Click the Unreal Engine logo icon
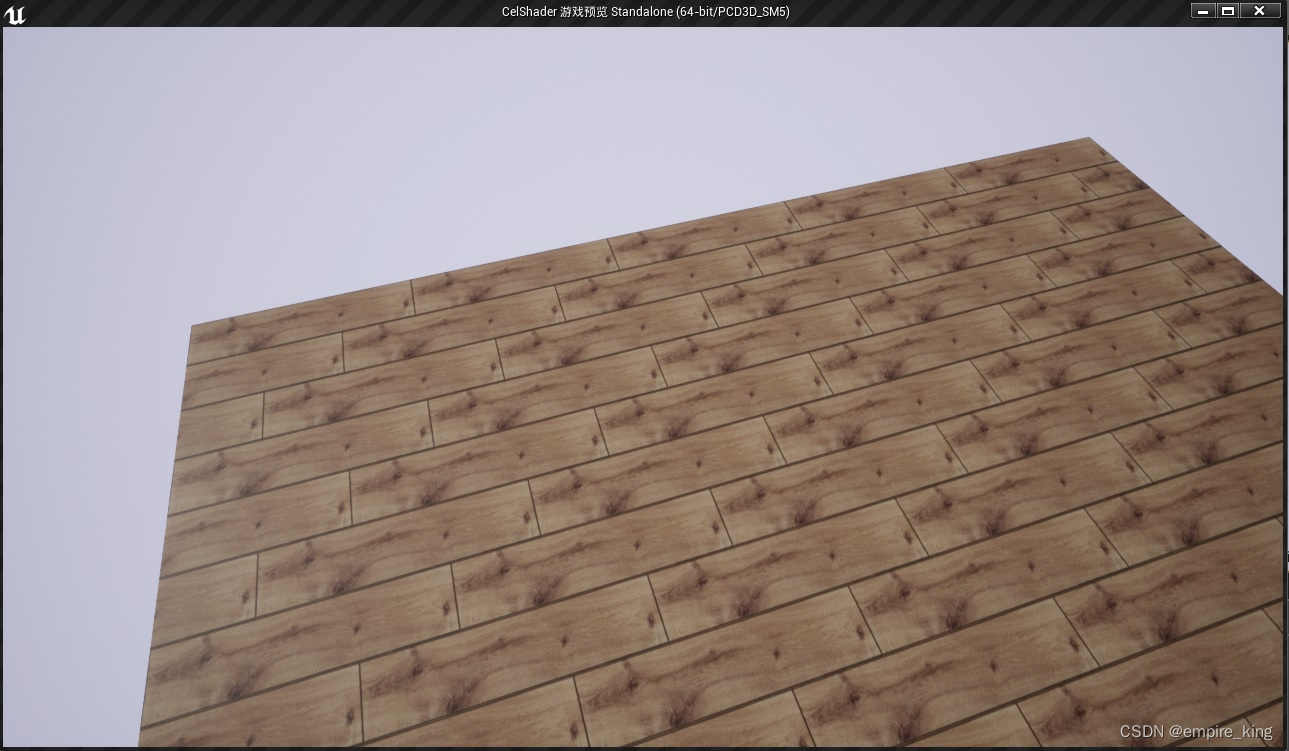The height and width of the screenshot is (751, 1289). click(15, 13)
